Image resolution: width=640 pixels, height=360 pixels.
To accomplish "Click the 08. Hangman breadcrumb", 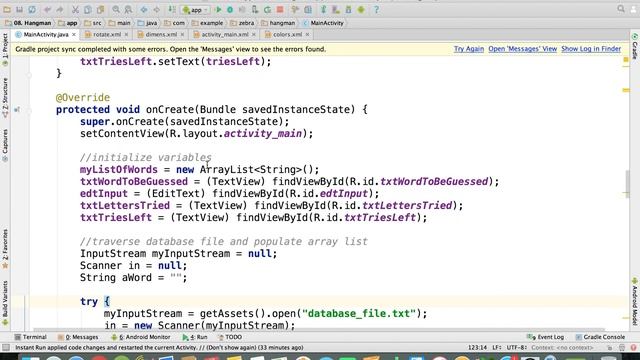I will [x=28, y=23].
